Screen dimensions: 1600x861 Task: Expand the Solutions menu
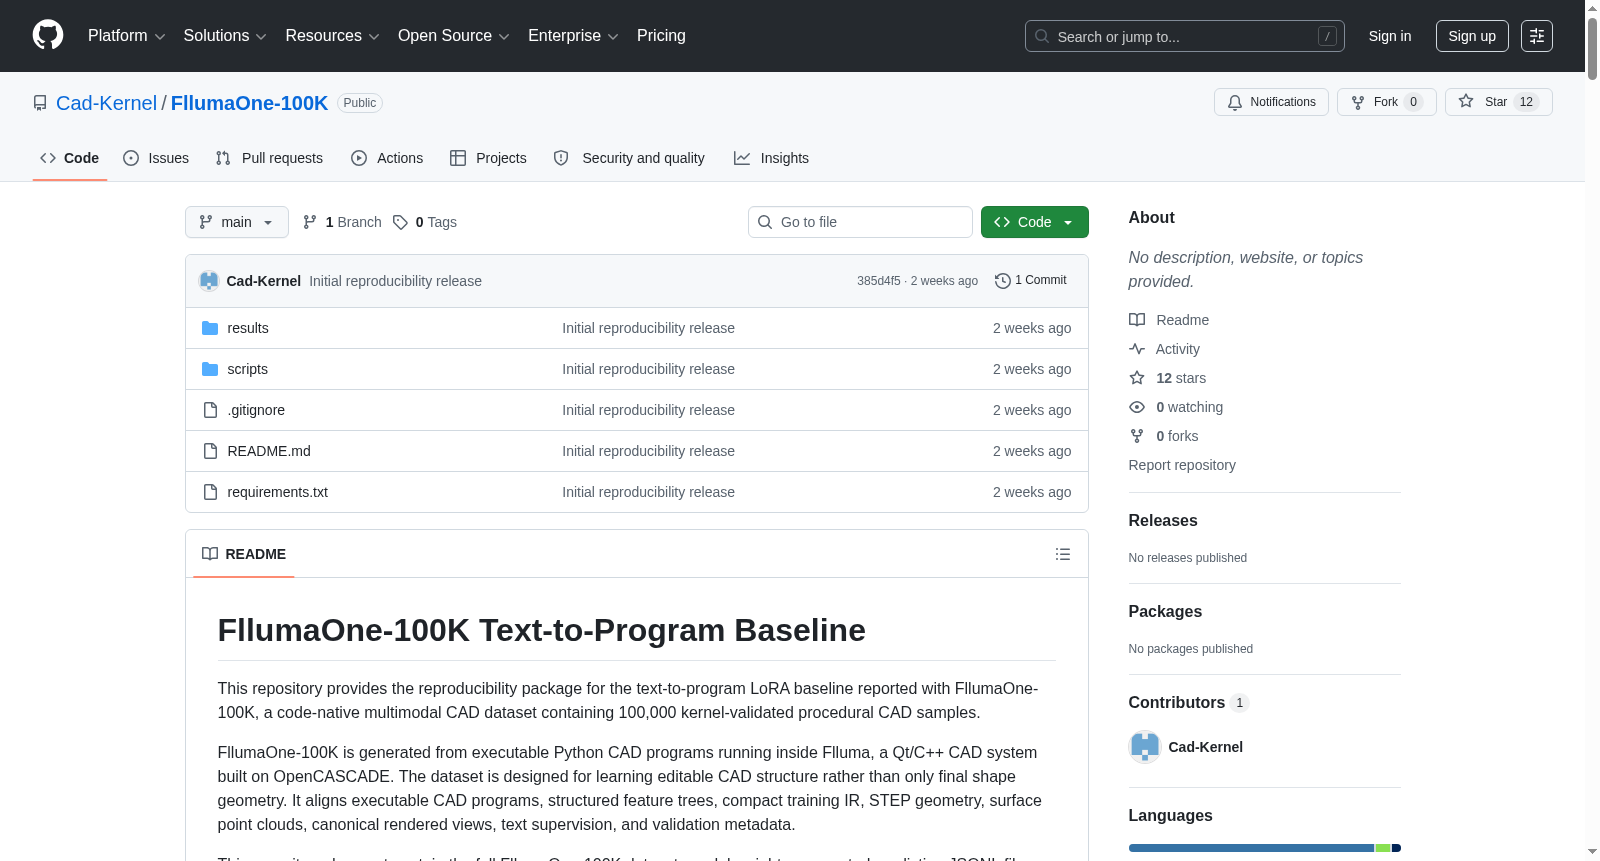[225, 36]
